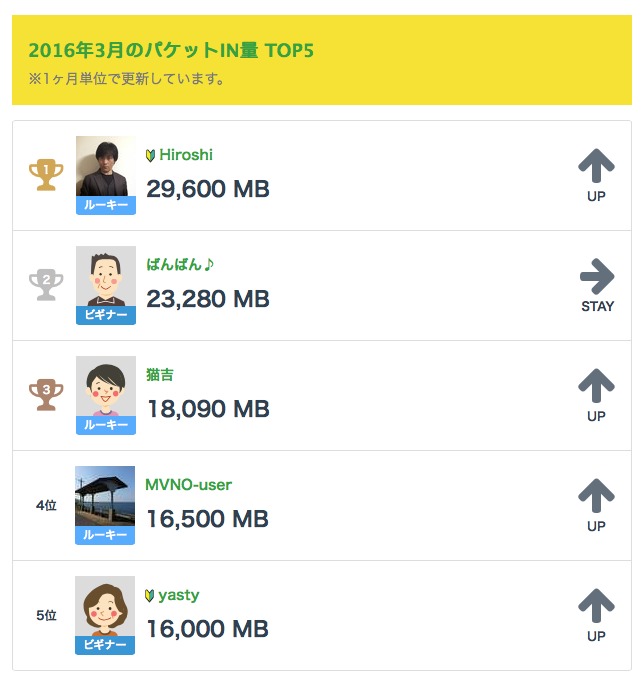Click the gold first-place trophy icon
Image resolution: width=643 pixels, height=687 pixels.
[46, 175]
